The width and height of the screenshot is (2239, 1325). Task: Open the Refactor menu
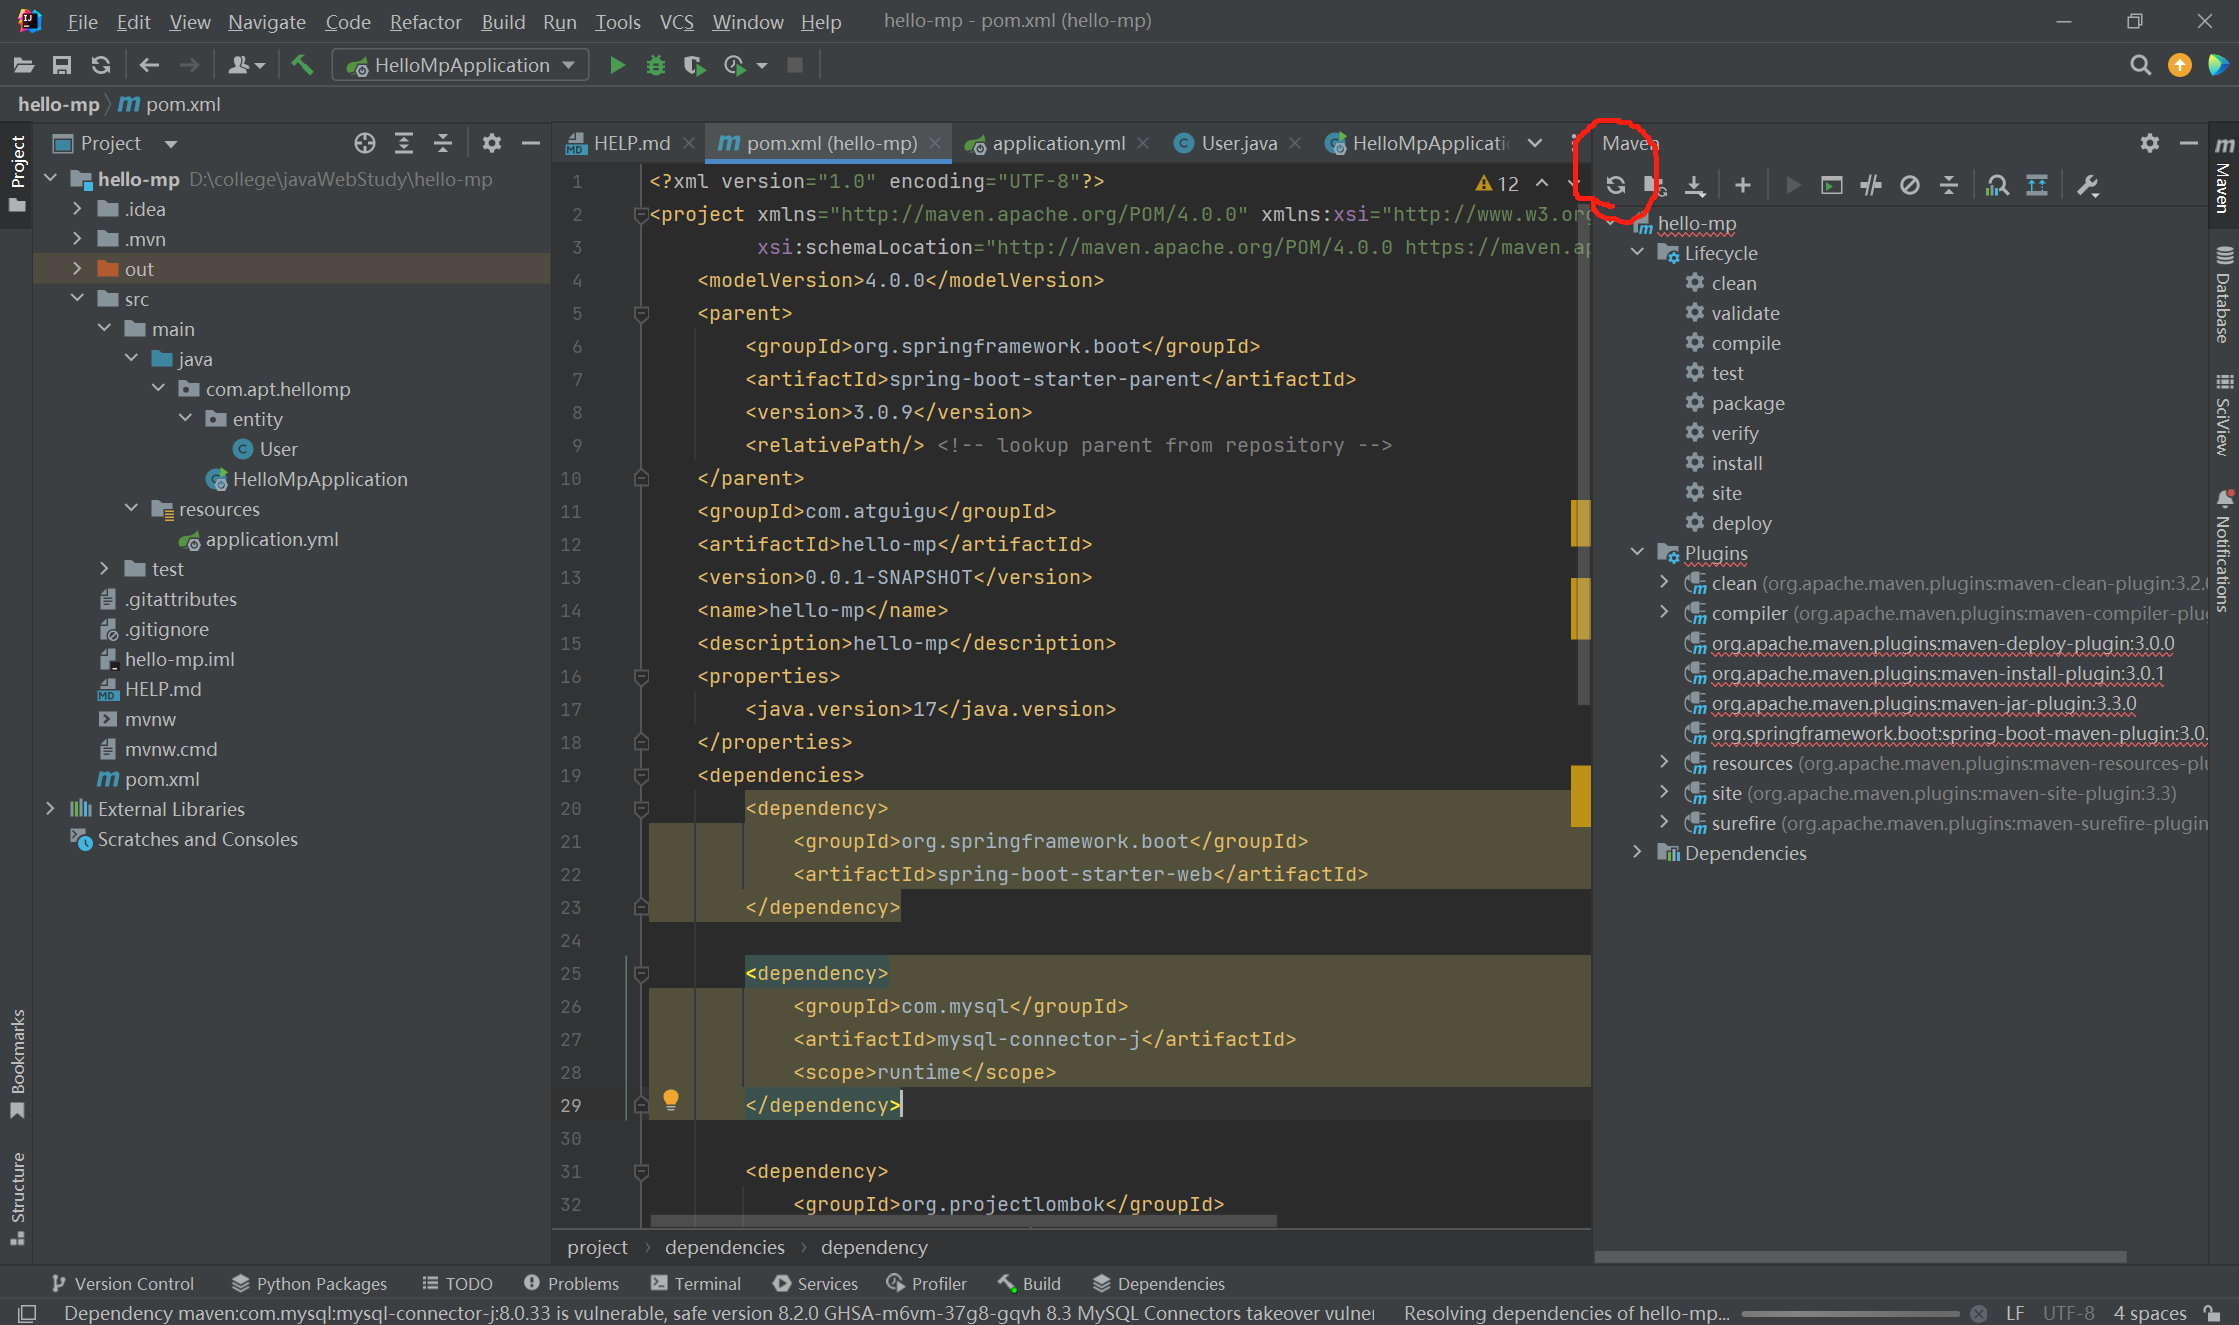click(x=425, y=21)
